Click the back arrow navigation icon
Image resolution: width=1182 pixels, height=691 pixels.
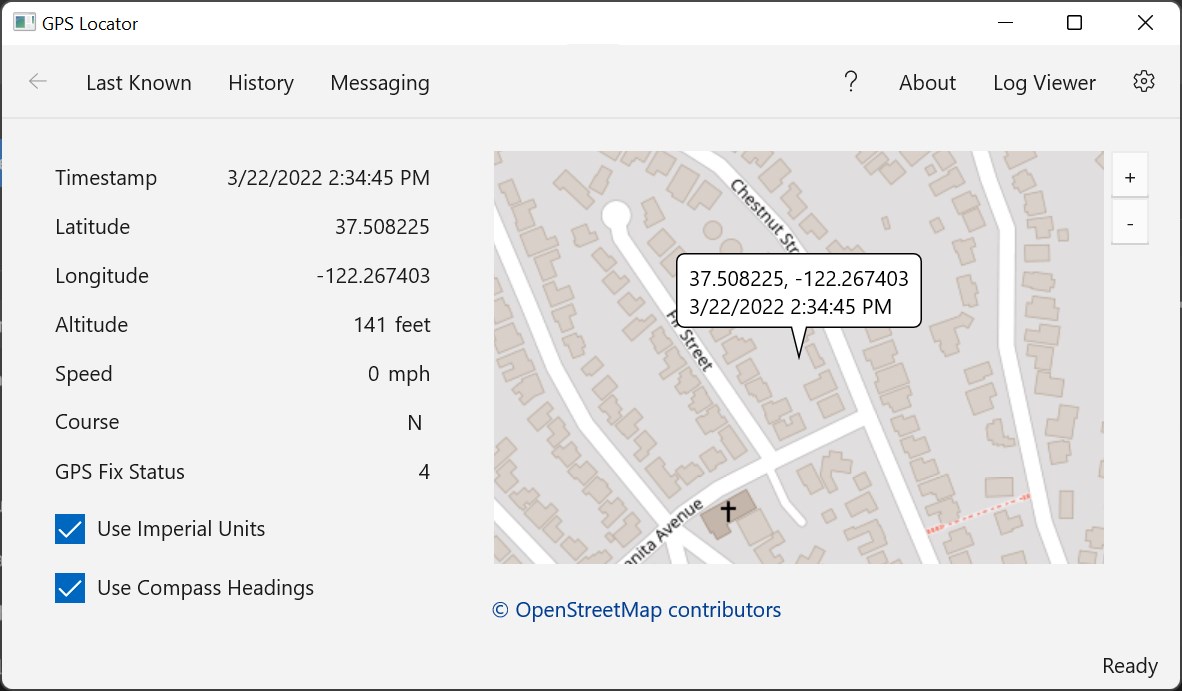pyautogui.click(x=38, y=82)
